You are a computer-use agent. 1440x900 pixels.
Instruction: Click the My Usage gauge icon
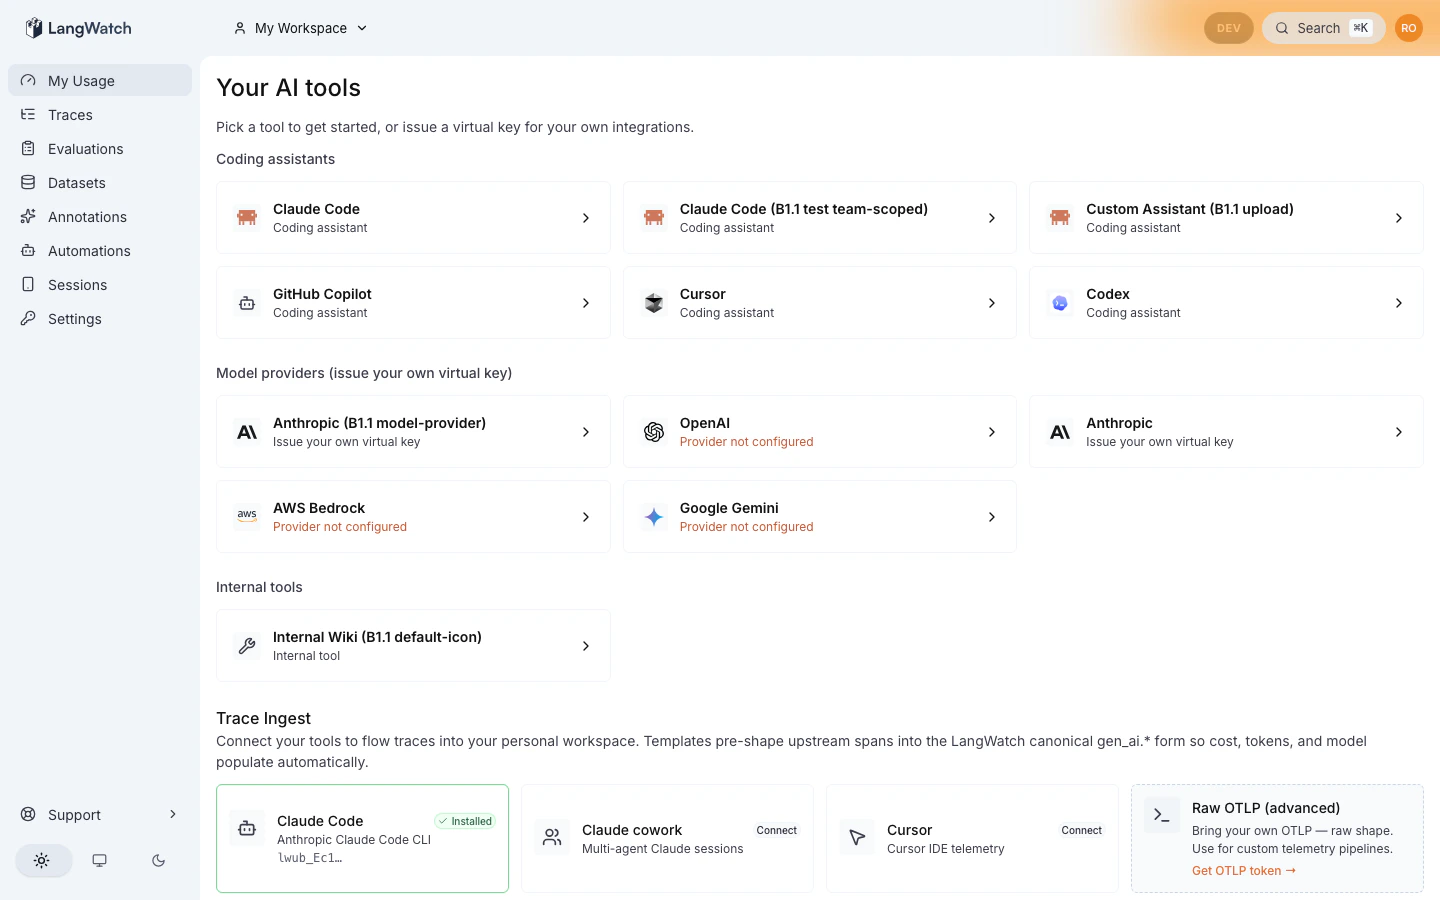[28, 81]
